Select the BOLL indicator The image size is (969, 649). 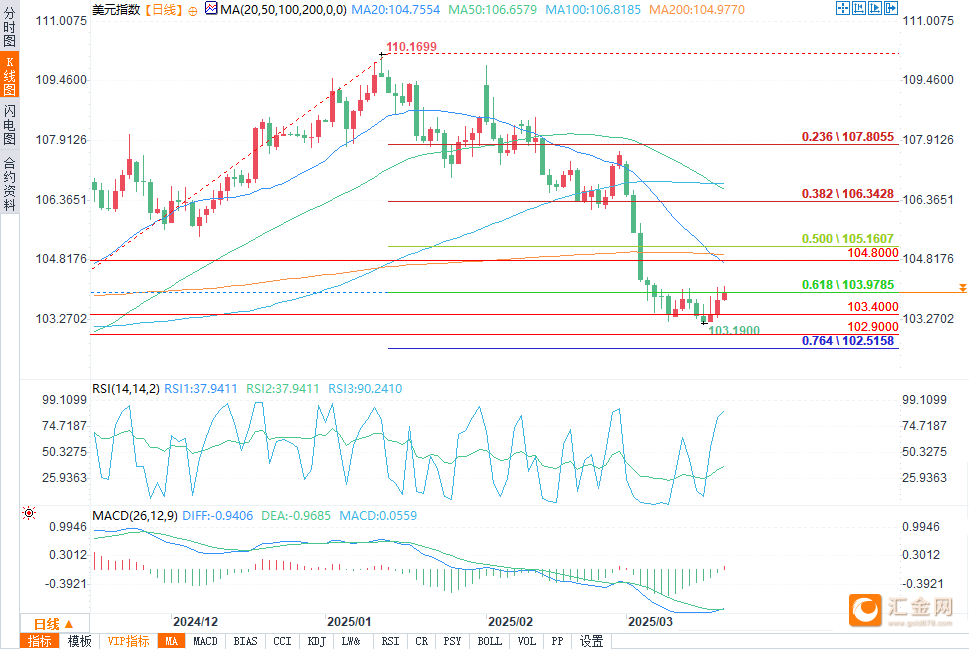click(x=489, y=641)
